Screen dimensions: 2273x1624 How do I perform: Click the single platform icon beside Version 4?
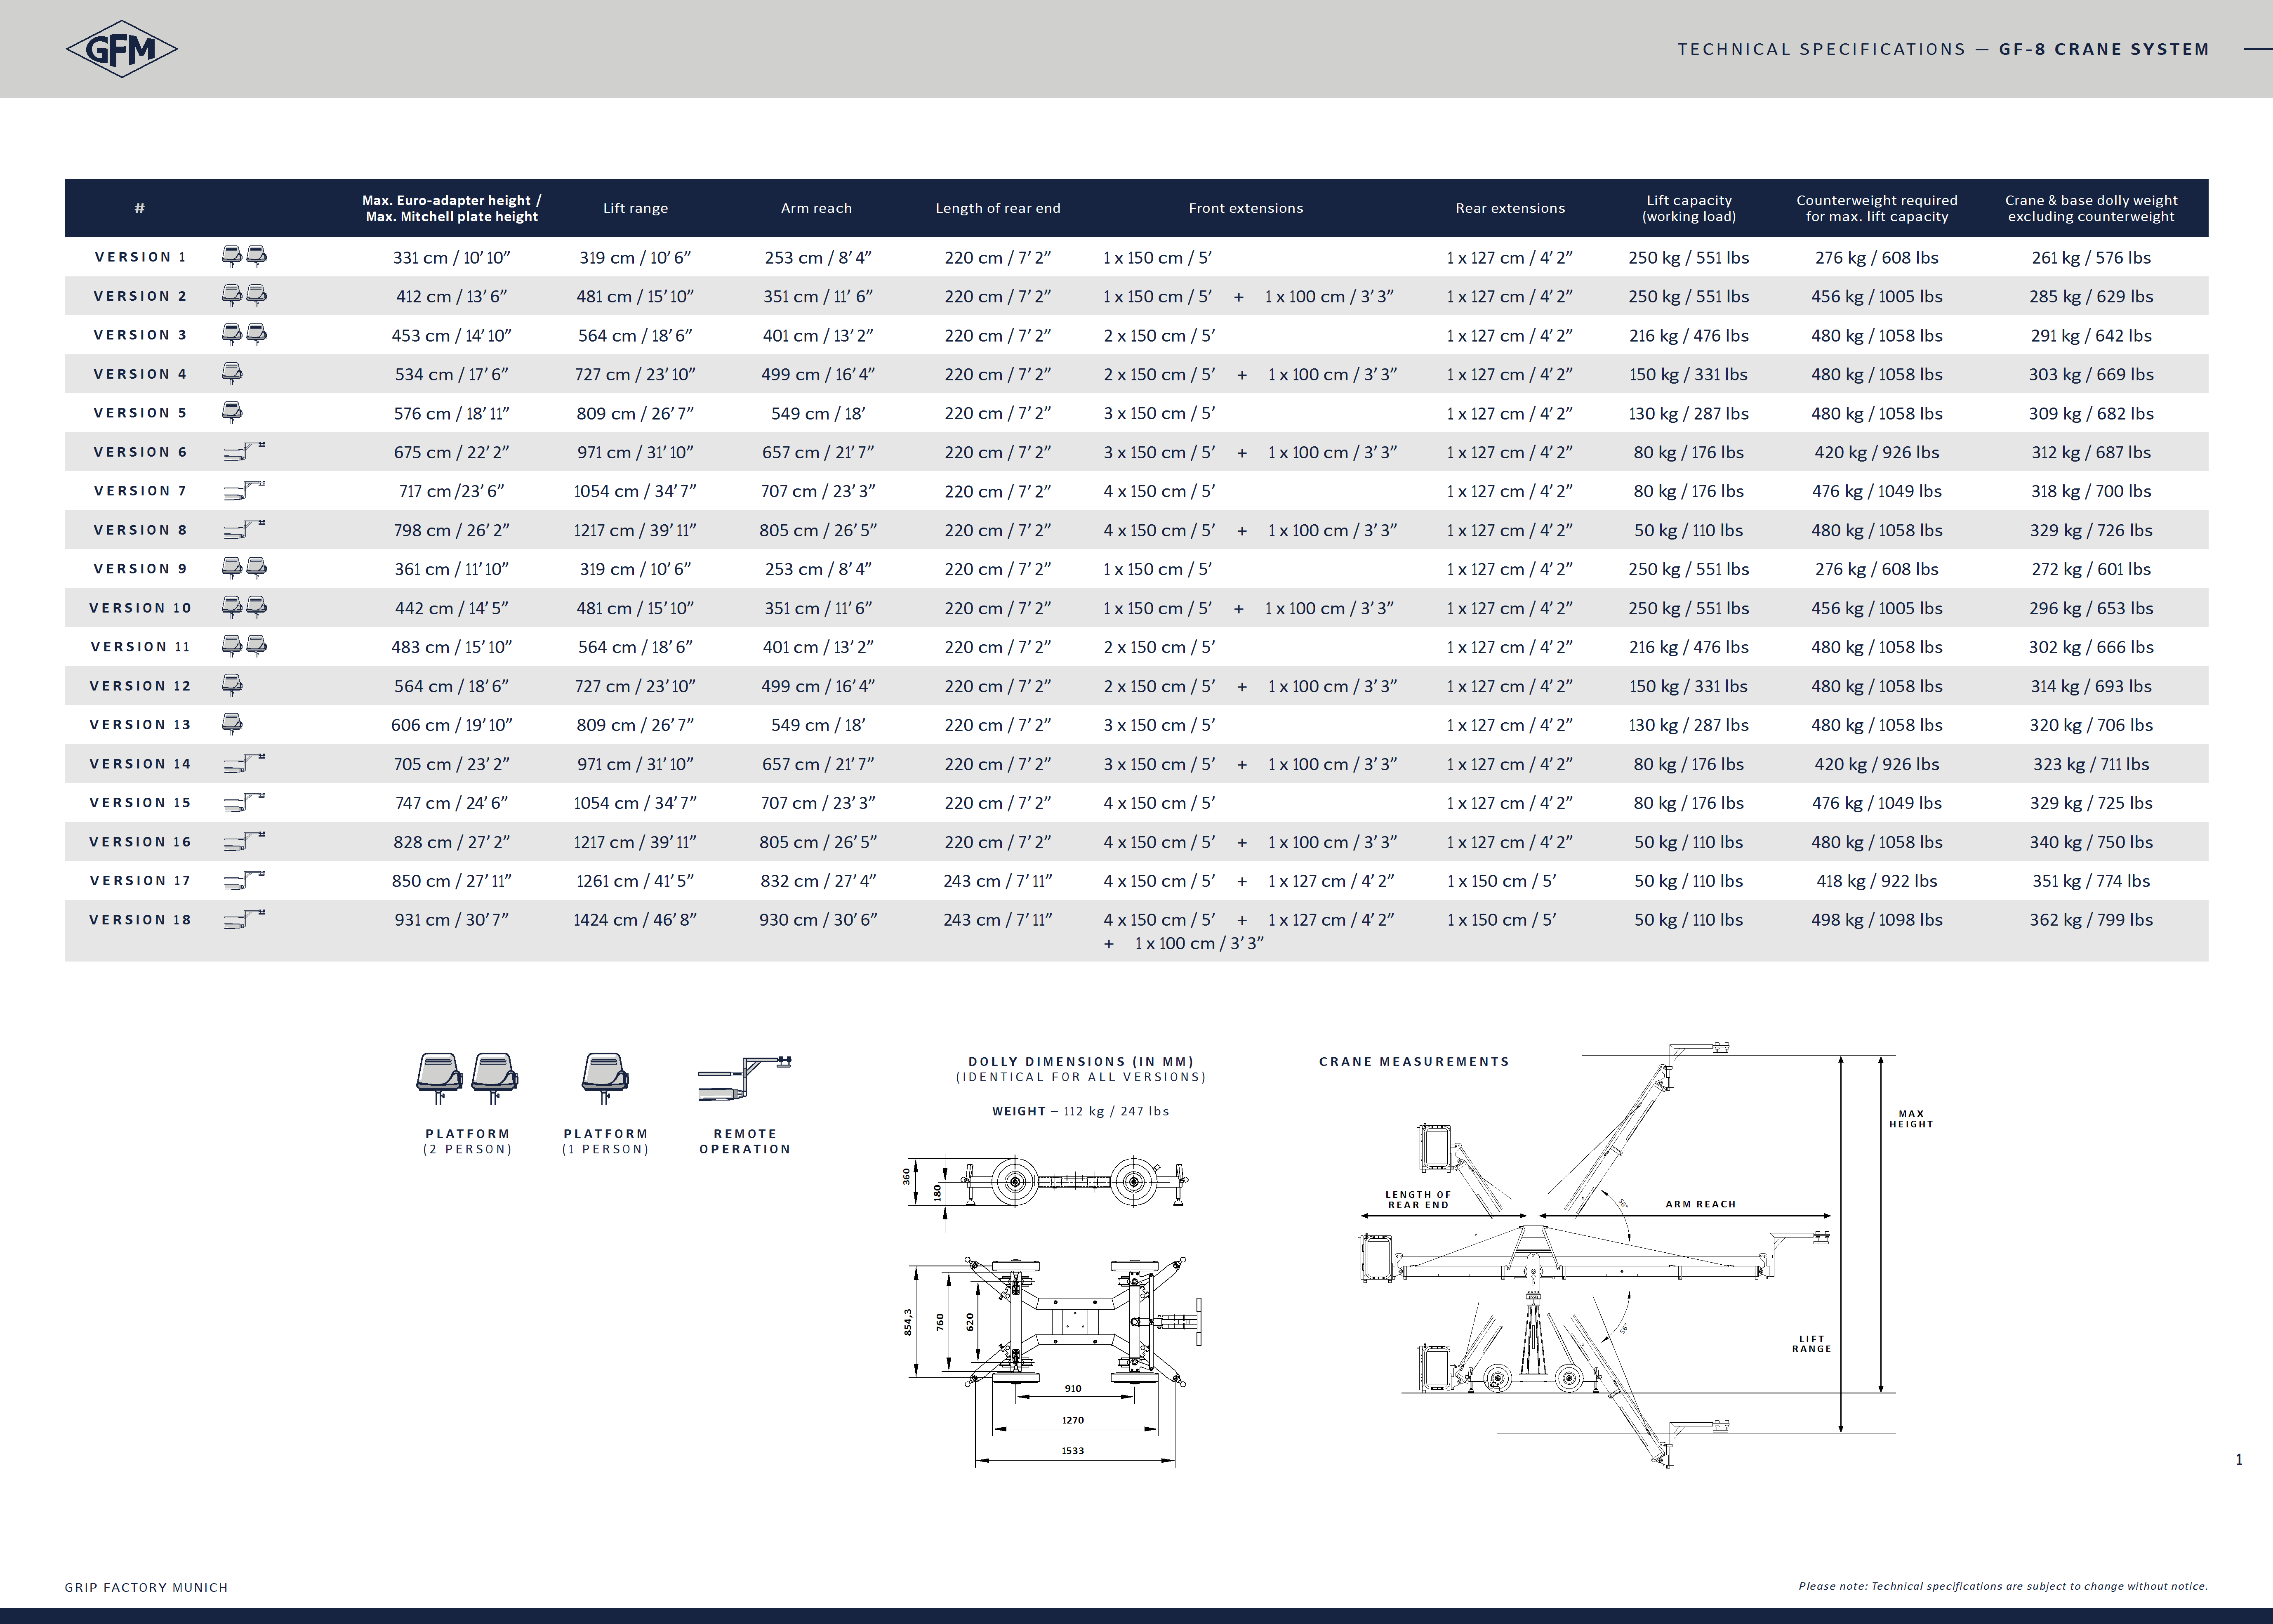click(232, 374)
